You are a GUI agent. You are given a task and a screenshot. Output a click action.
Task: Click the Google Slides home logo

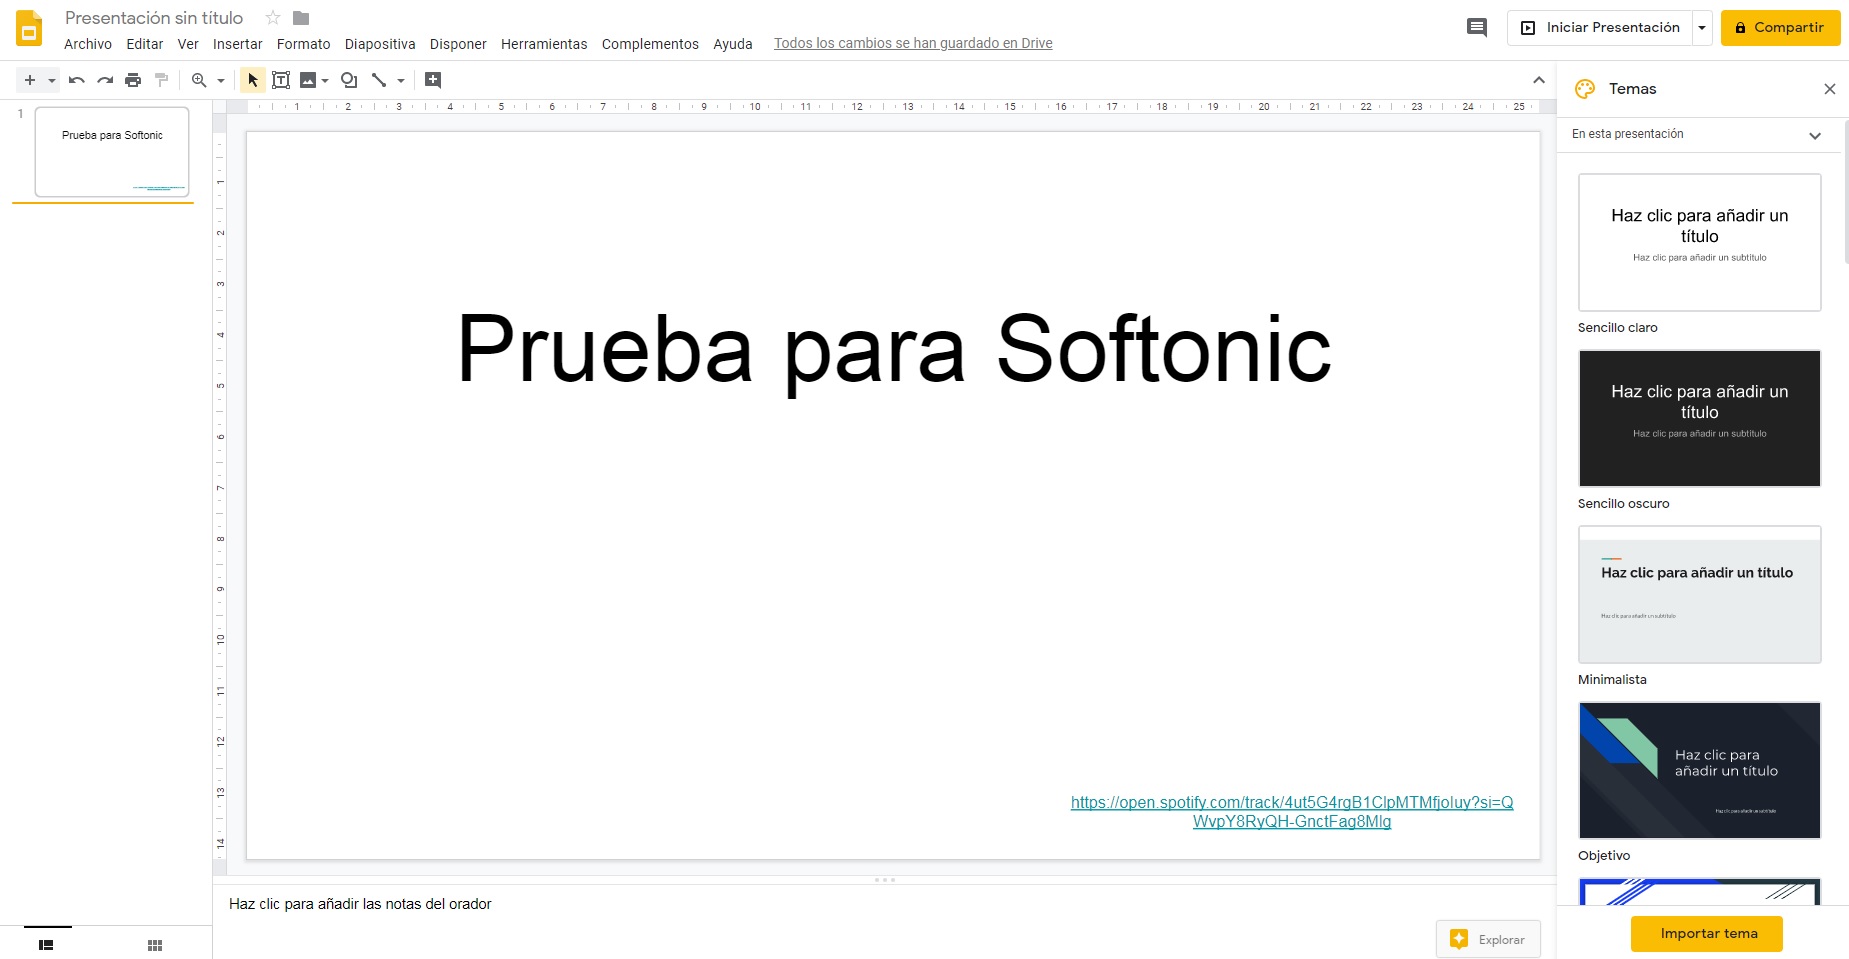pyautogui.click(x=29, y=28)
